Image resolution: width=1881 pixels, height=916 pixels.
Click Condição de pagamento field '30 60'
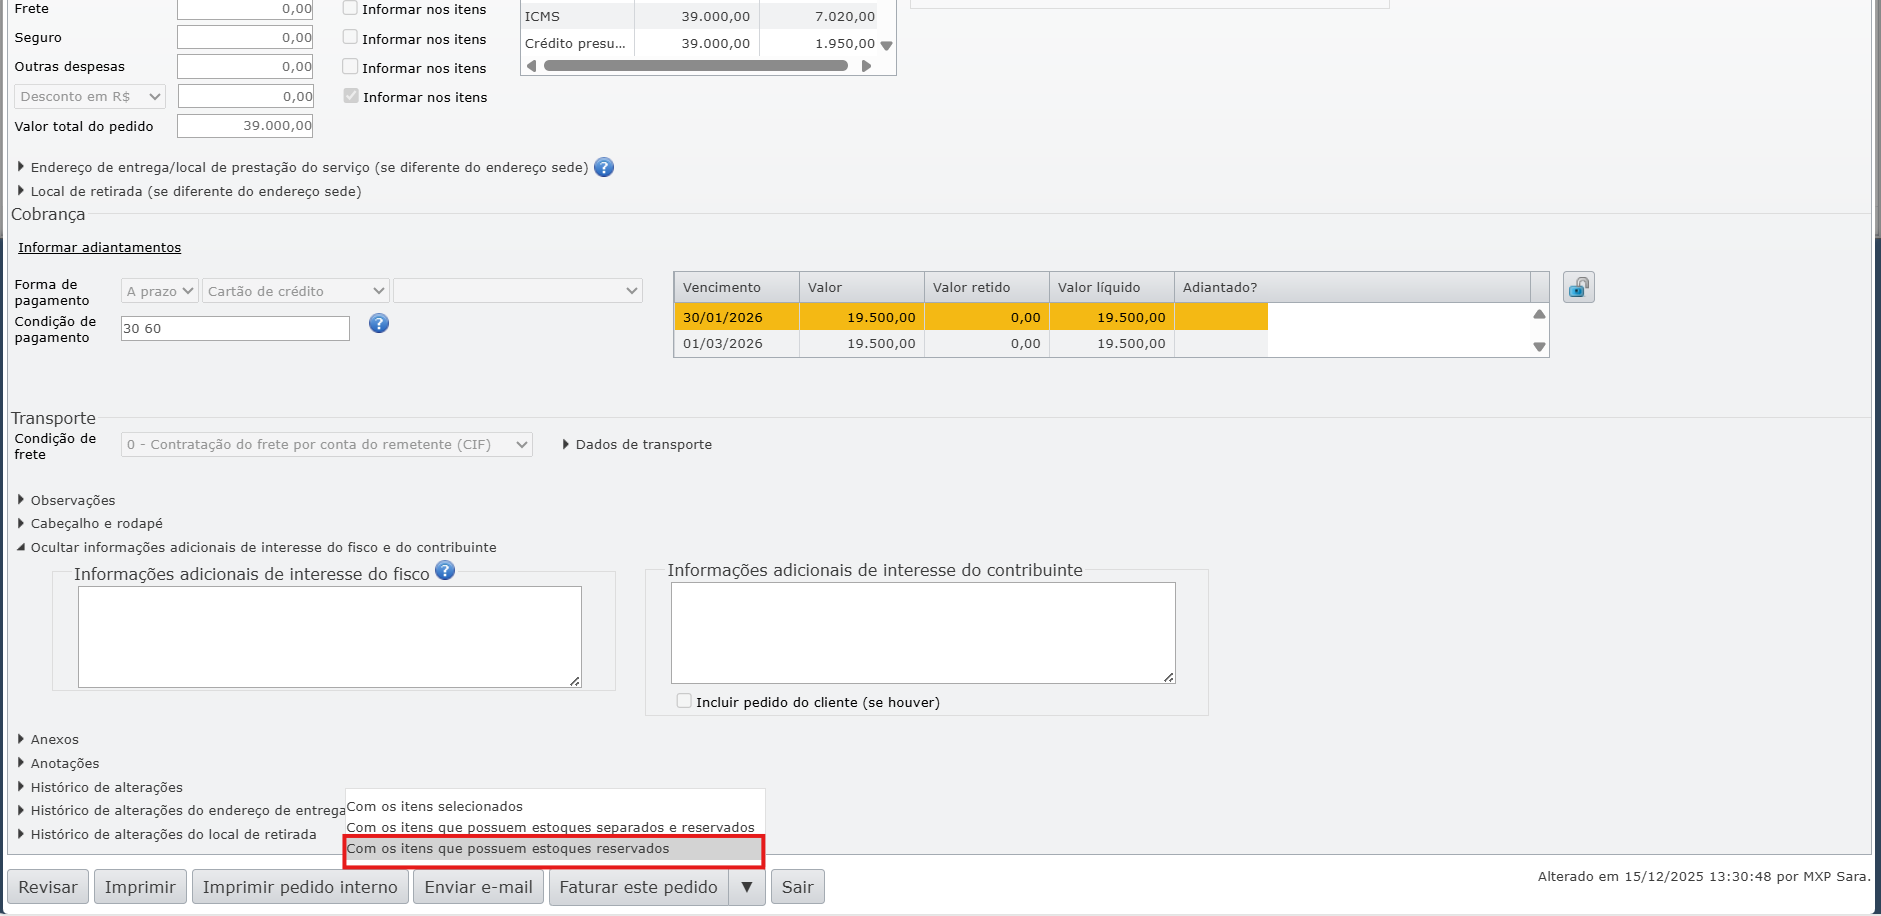click(235, 329)
